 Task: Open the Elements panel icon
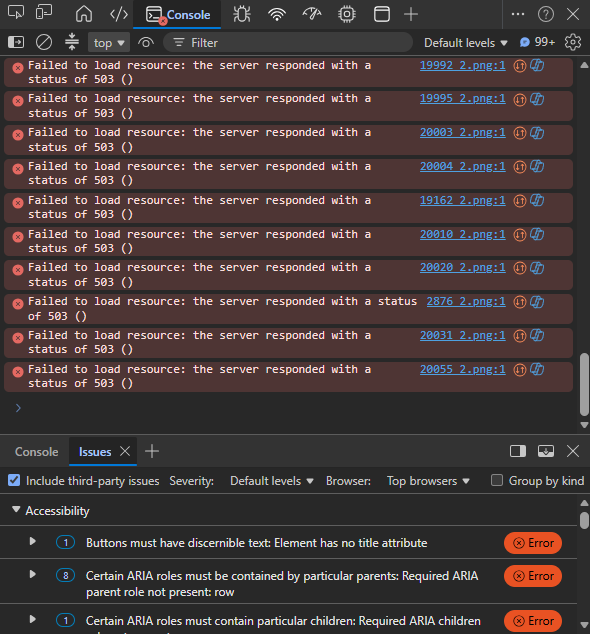tap(119, 15)
